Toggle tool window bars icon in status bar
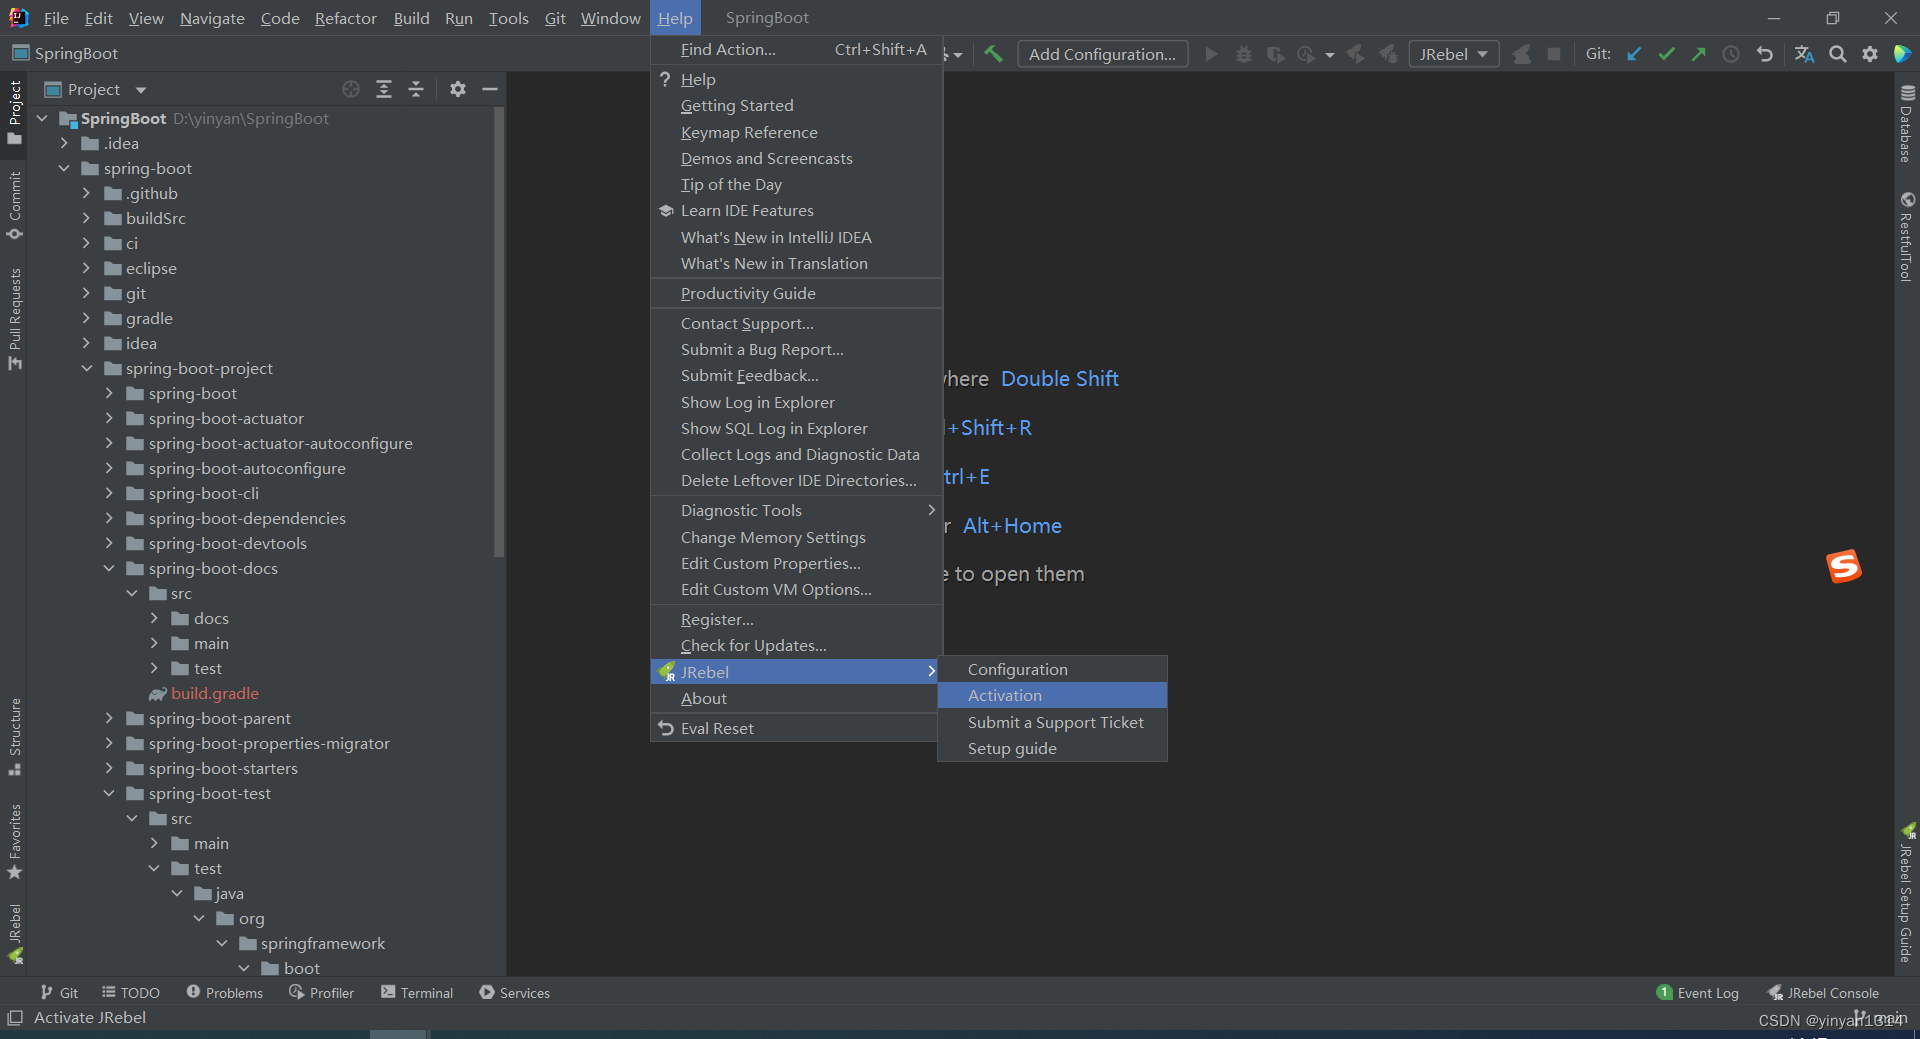 coord(15,1017)
